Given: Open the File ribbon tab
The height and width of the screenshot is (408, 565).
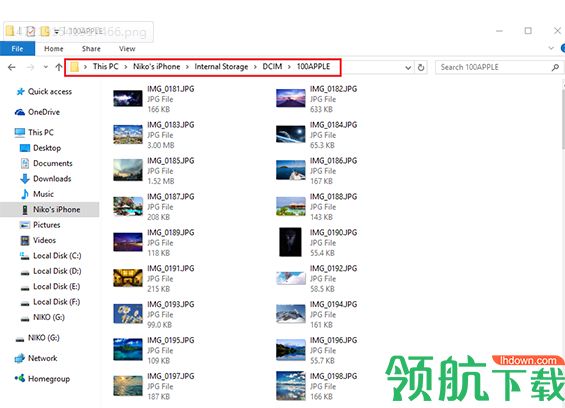Looking at the screenshot, I should tap(17, 49).
